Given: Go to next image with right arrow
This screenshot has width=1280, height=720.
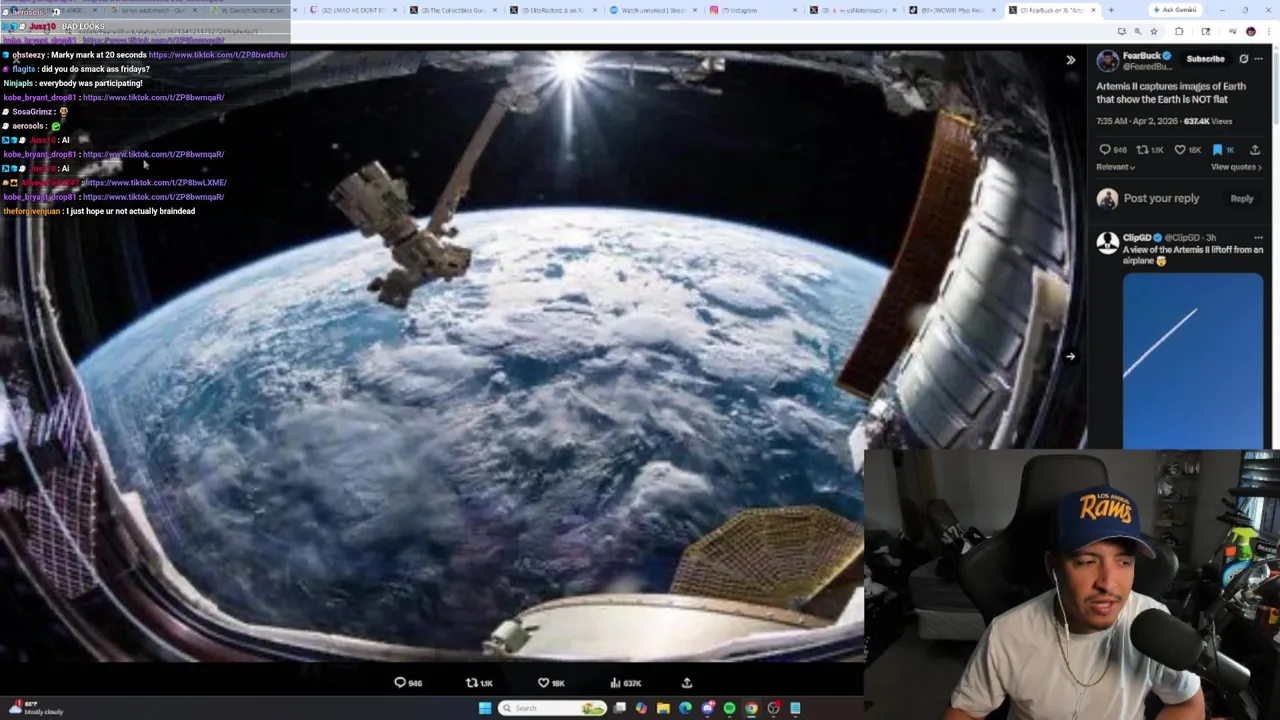Looking at the screenshot, I should 1070,356.
